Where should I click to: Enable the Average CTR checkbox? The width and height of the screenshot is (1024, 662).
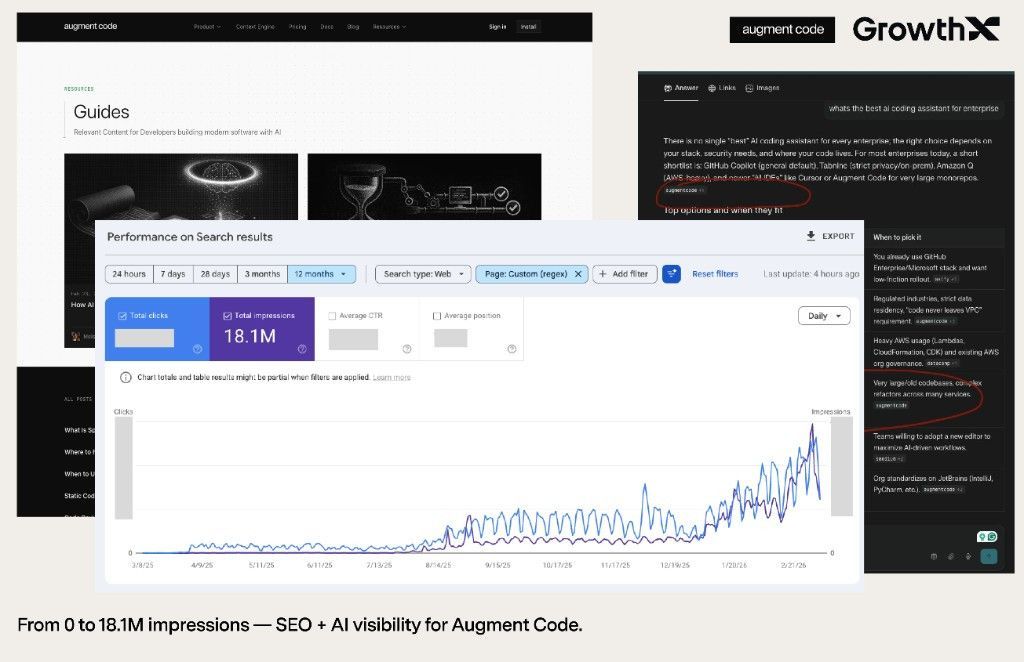point(332,316)
